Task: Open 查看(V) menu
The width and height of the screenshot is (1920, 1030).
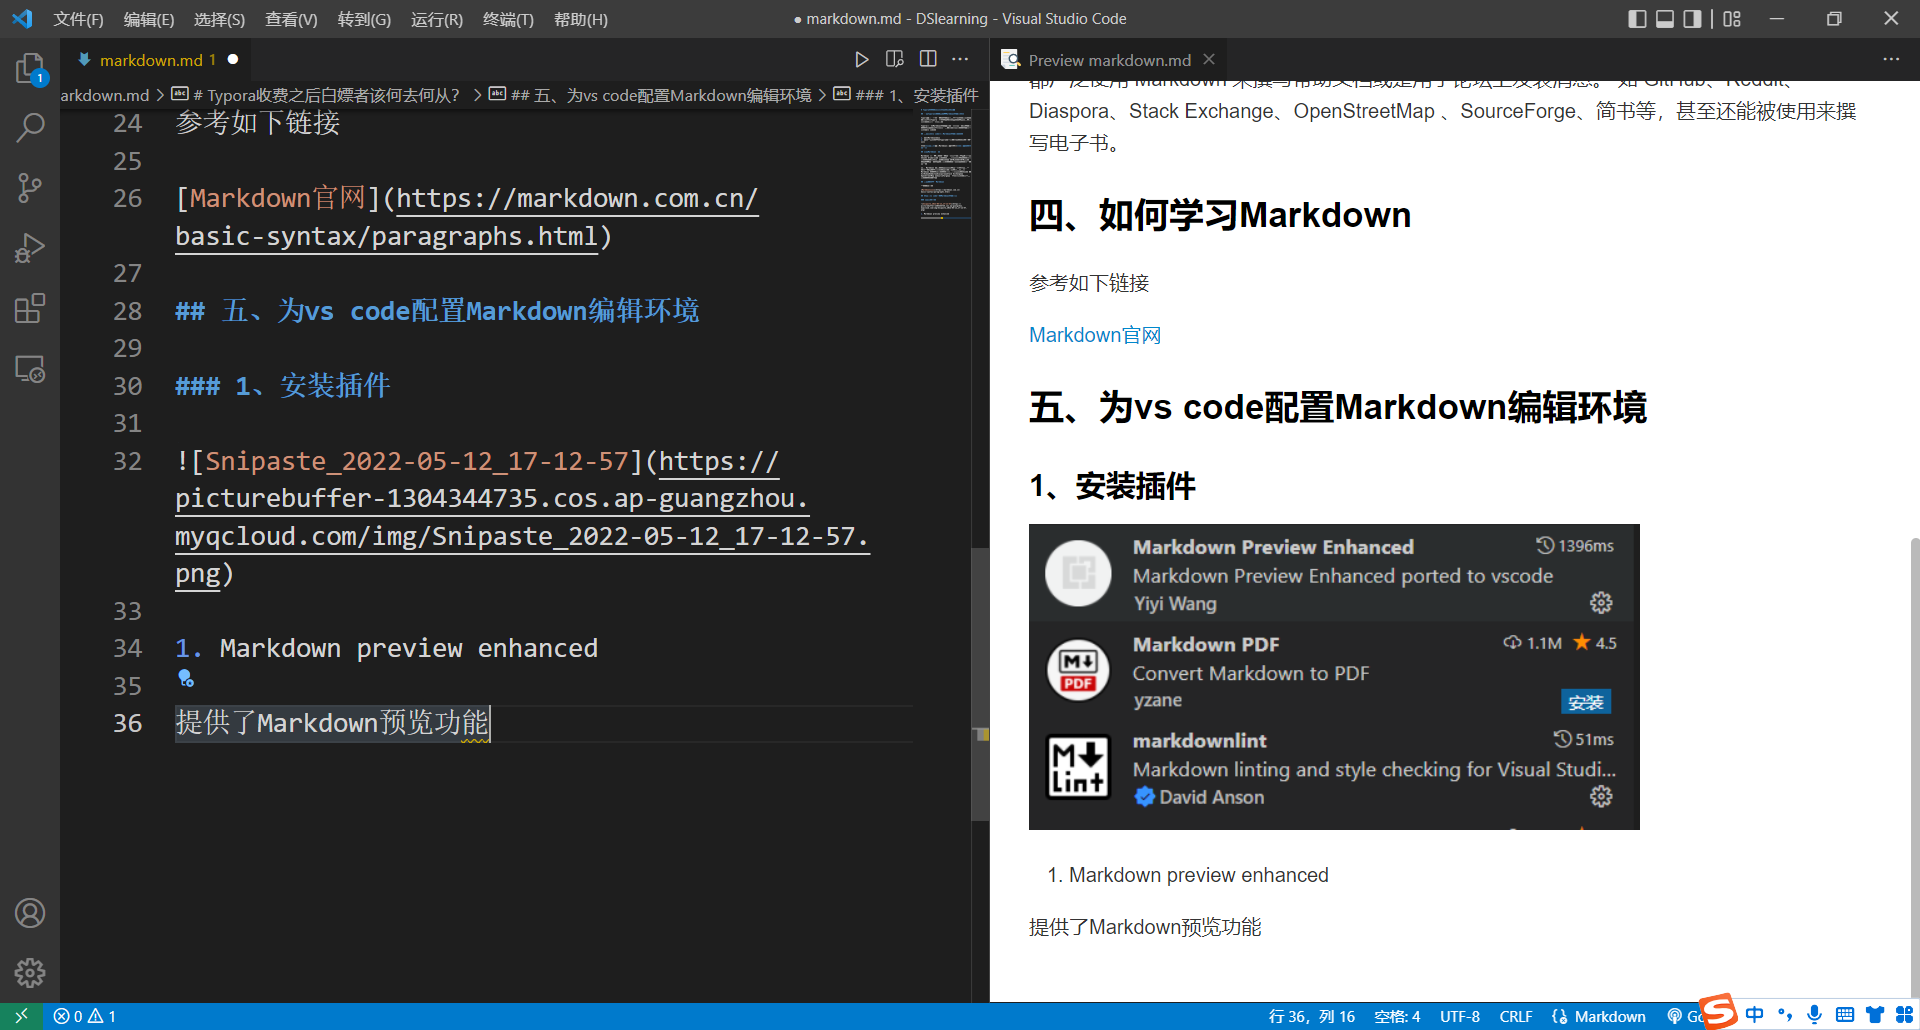Action: click(291, 19)
